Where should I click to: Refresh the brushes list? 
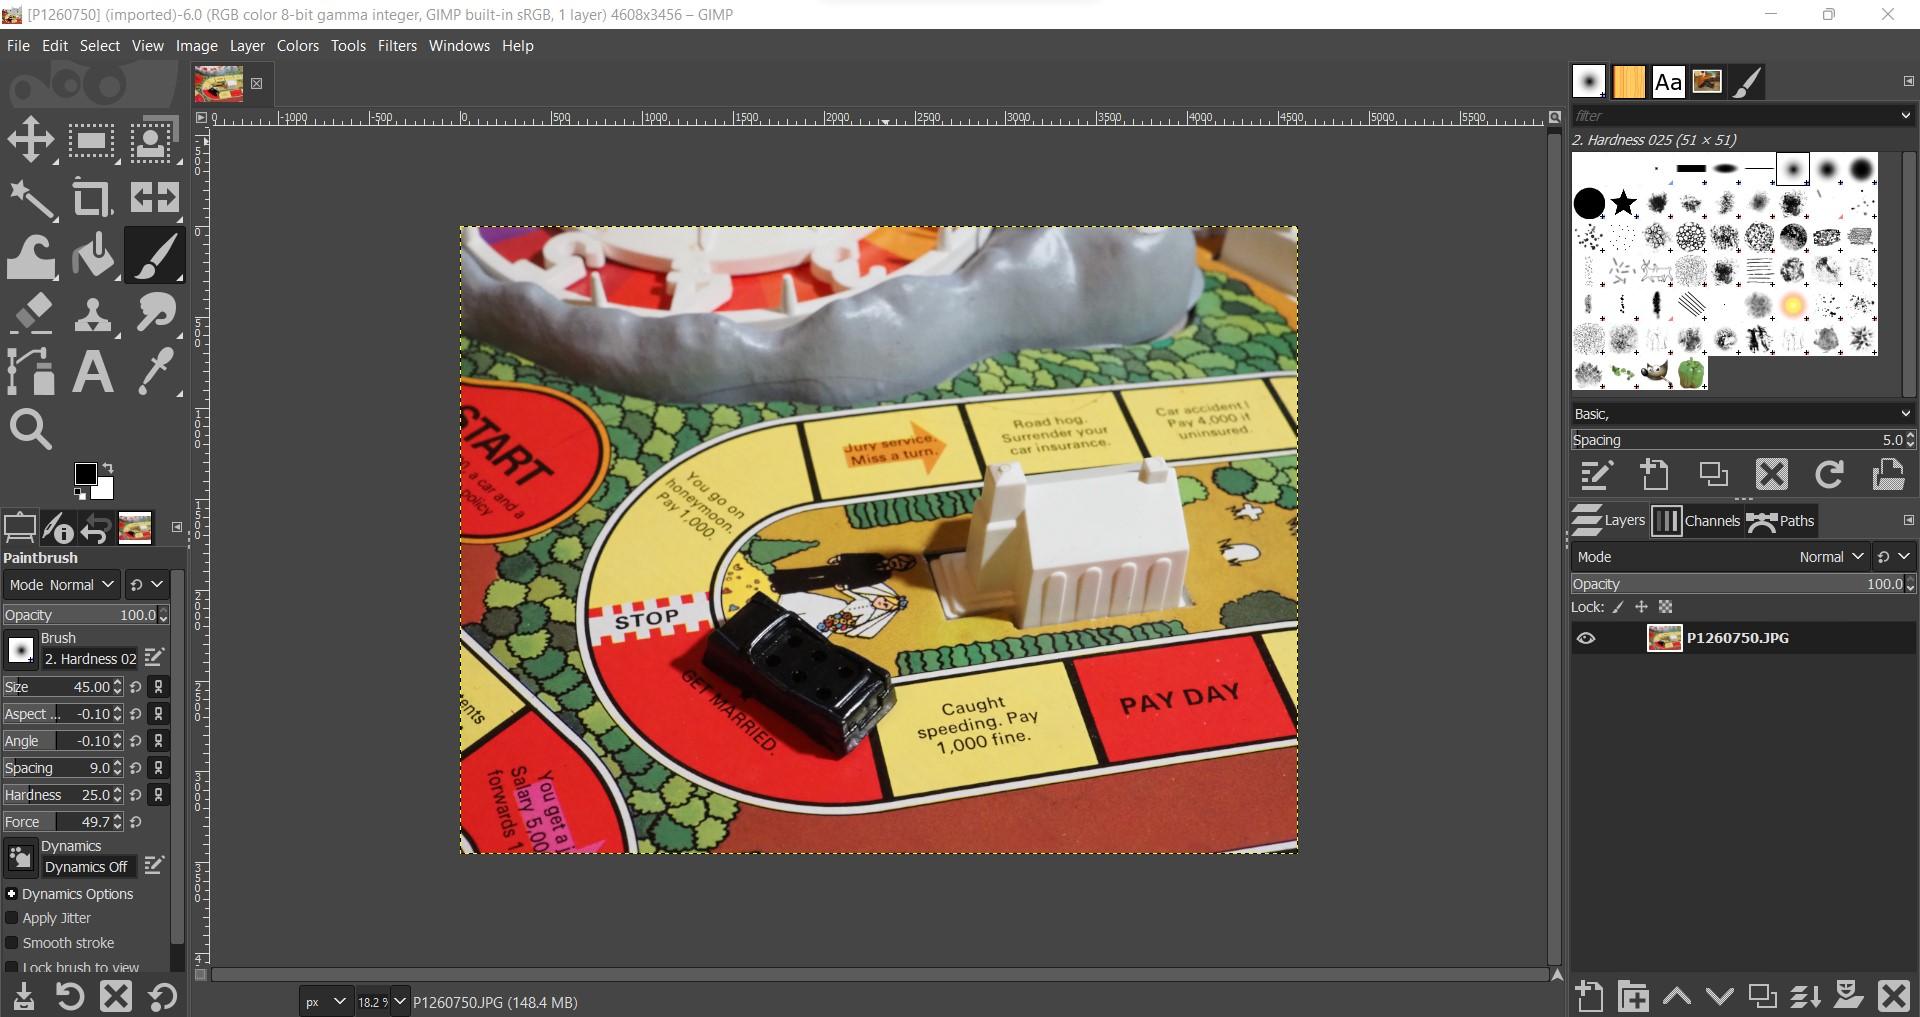click(x=1830, y=474)
